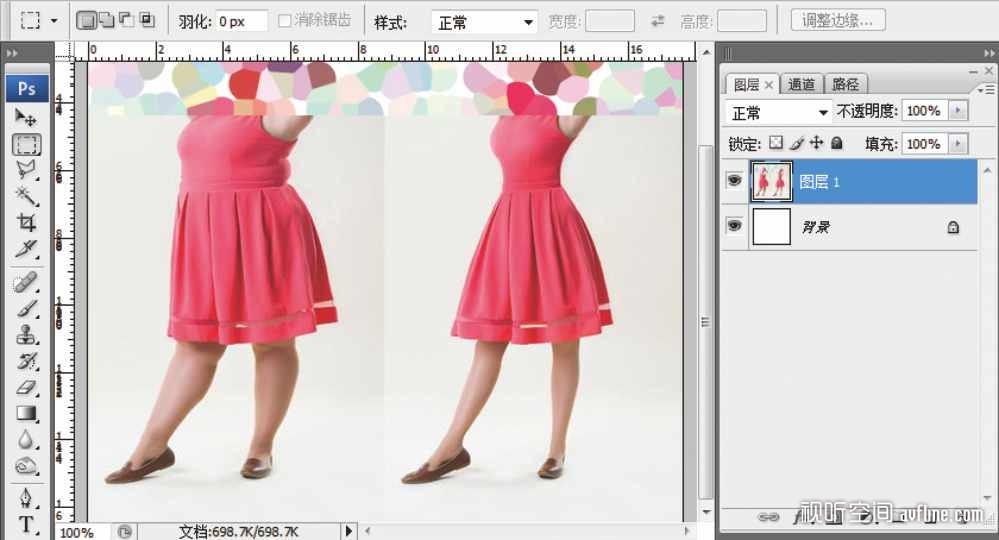Select the Eraser tool
Viewport: 999px width, 540px height.
click(x=26, y=387)
